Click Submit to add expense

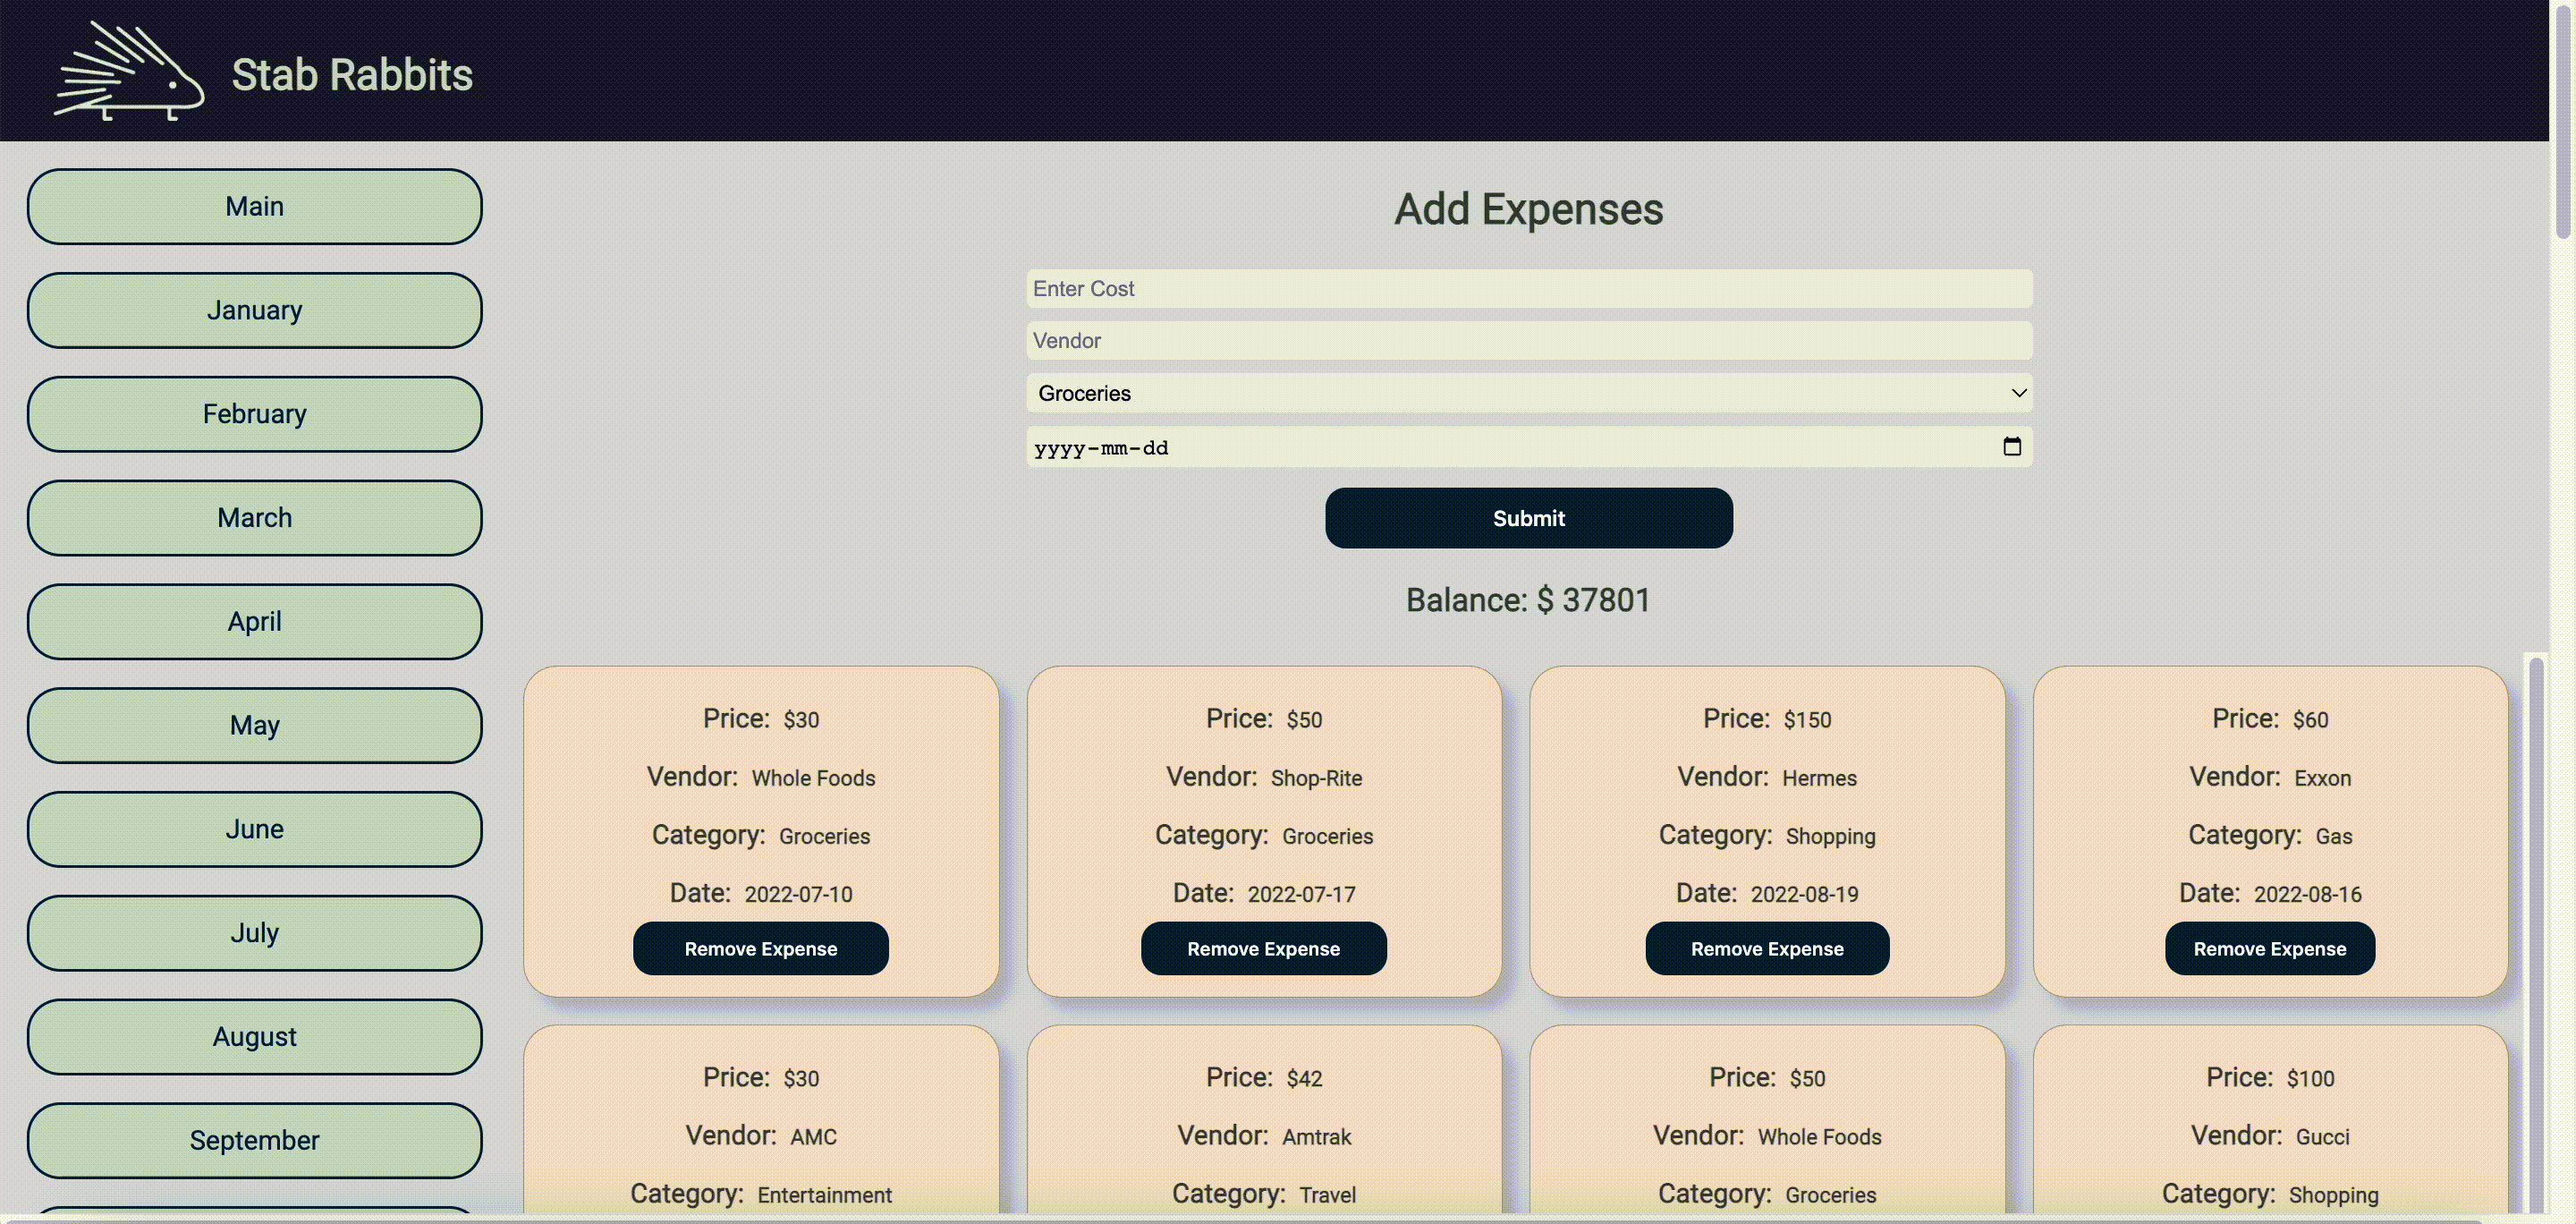[x=1529, y=517]
